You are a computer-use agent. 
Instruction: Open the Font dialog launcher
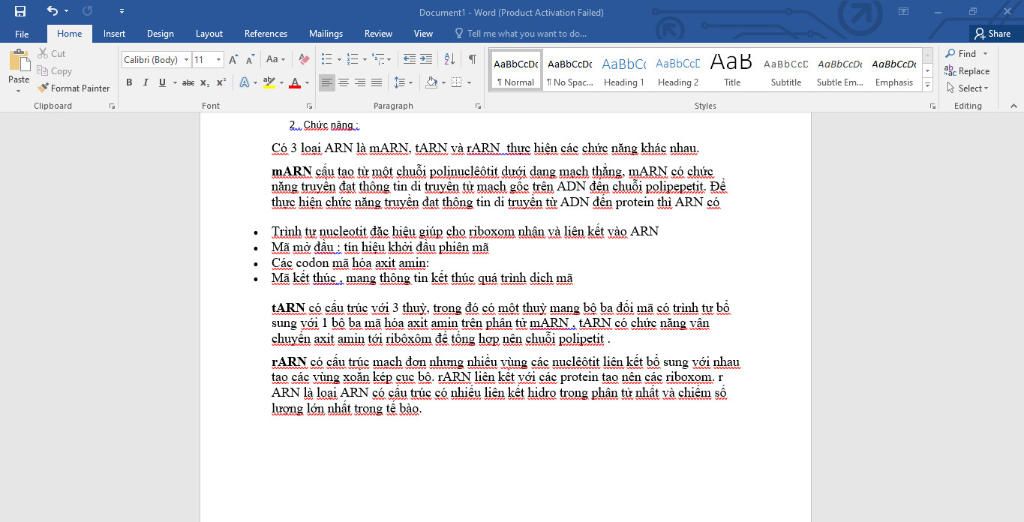(x=309, y=106)
